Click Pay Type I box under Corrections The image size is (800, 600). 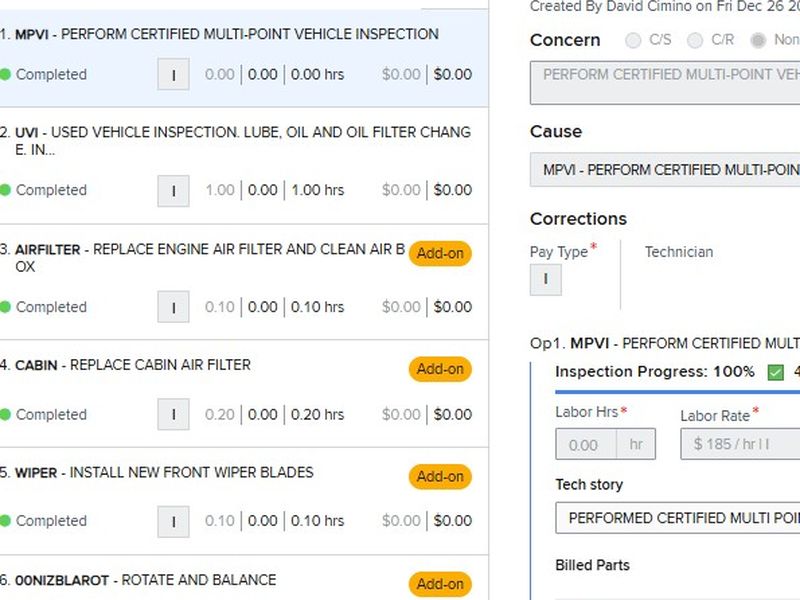[545, 280]
